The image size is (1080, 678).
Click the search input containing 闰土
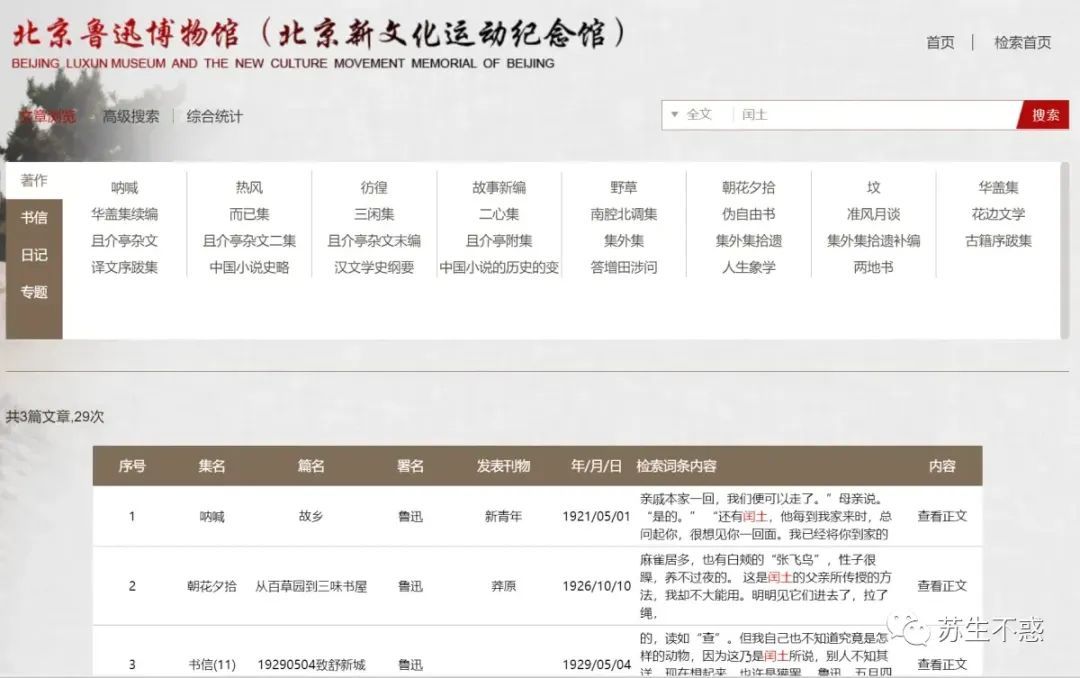click(x=875, y=115)
